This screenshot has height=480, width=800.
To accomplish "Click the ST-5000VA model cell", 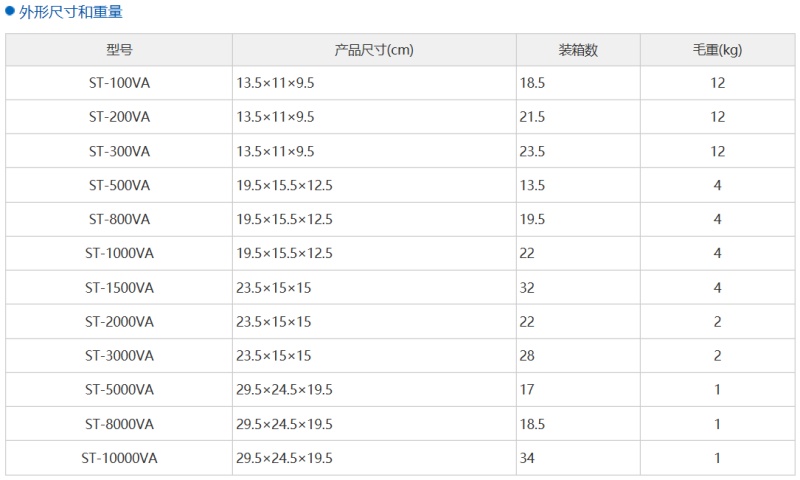I will click(x=119, y=390).
